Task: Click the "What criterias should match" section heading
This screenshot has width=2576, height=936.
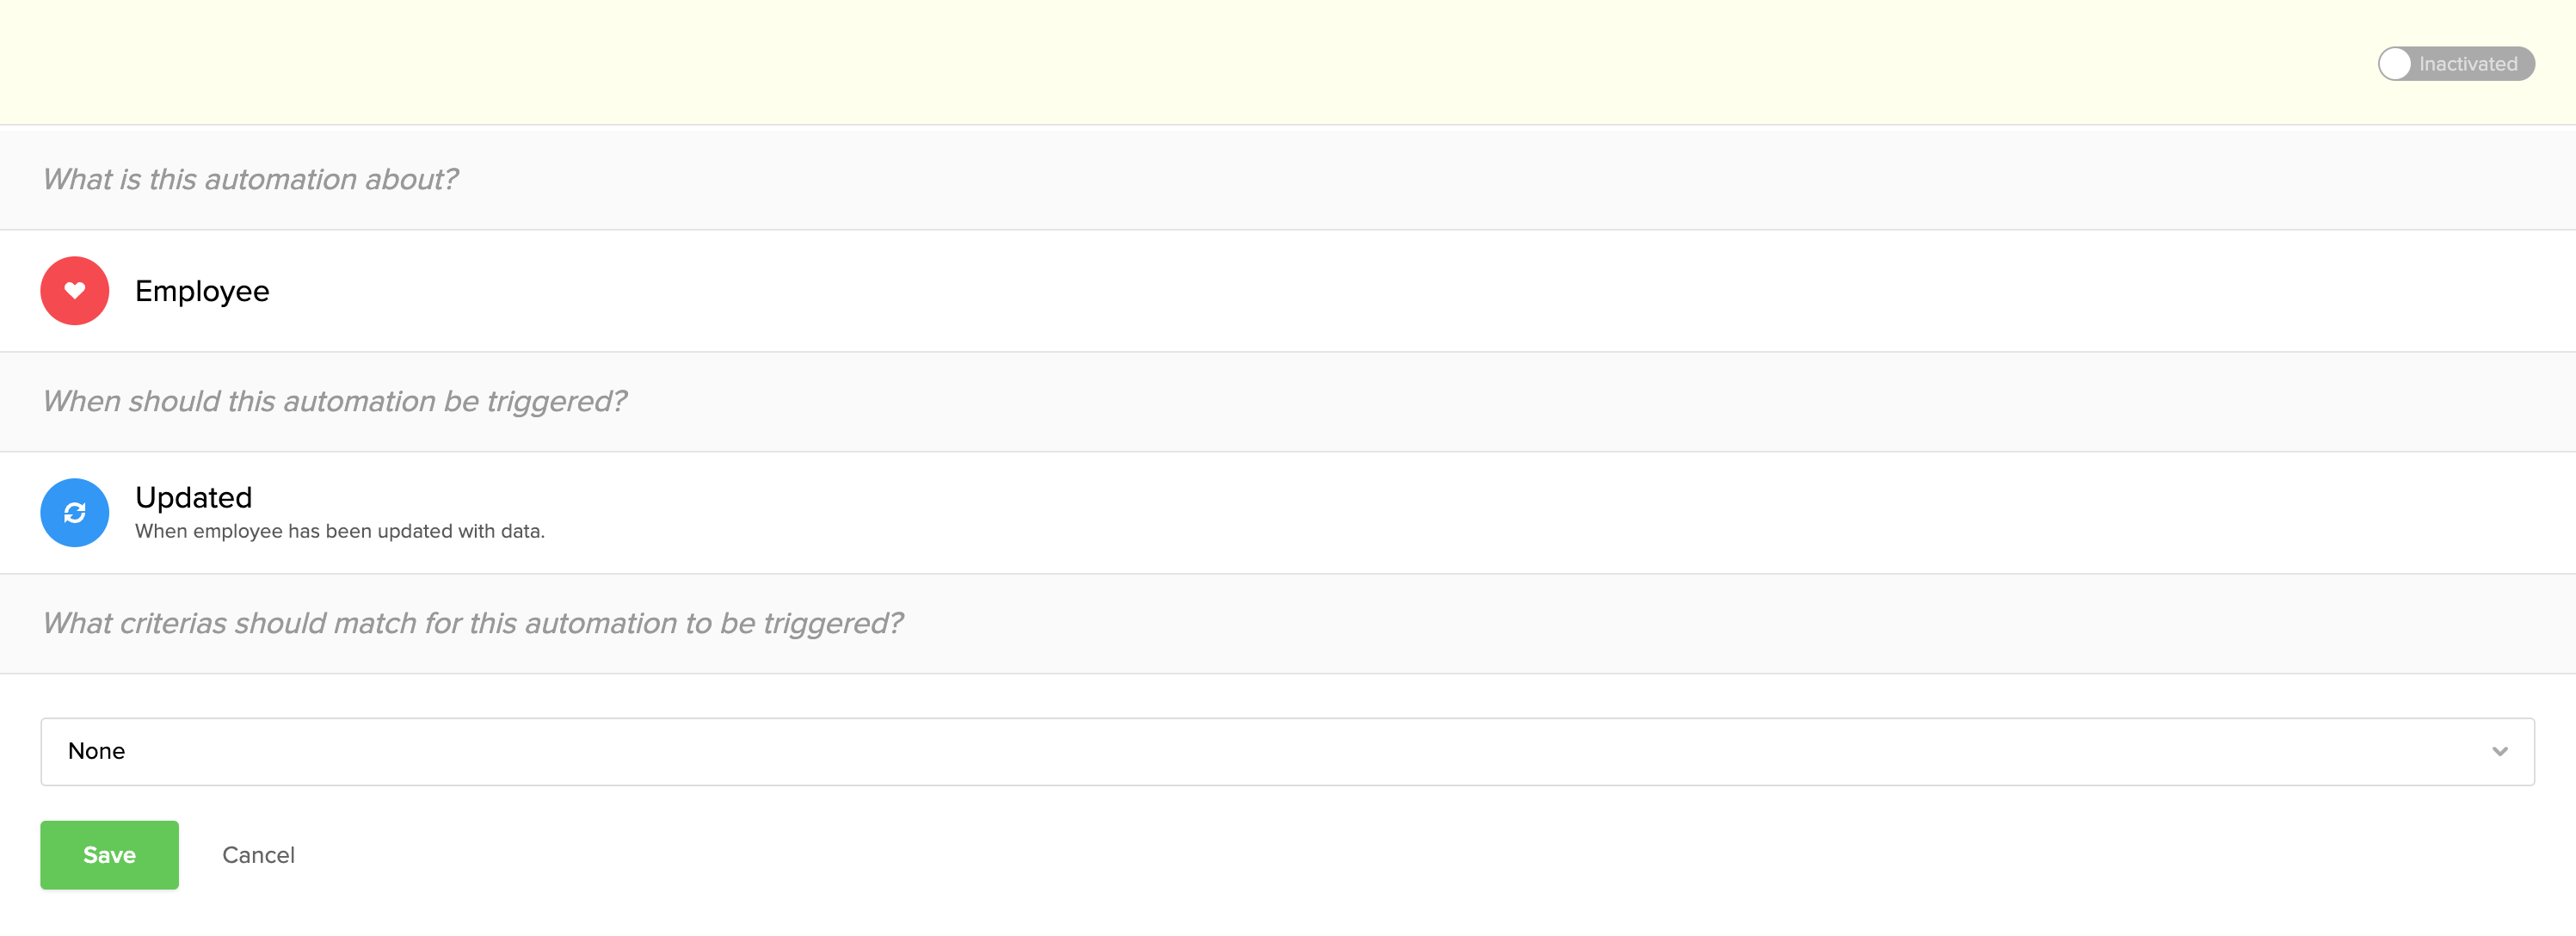Action: point(472,624)
